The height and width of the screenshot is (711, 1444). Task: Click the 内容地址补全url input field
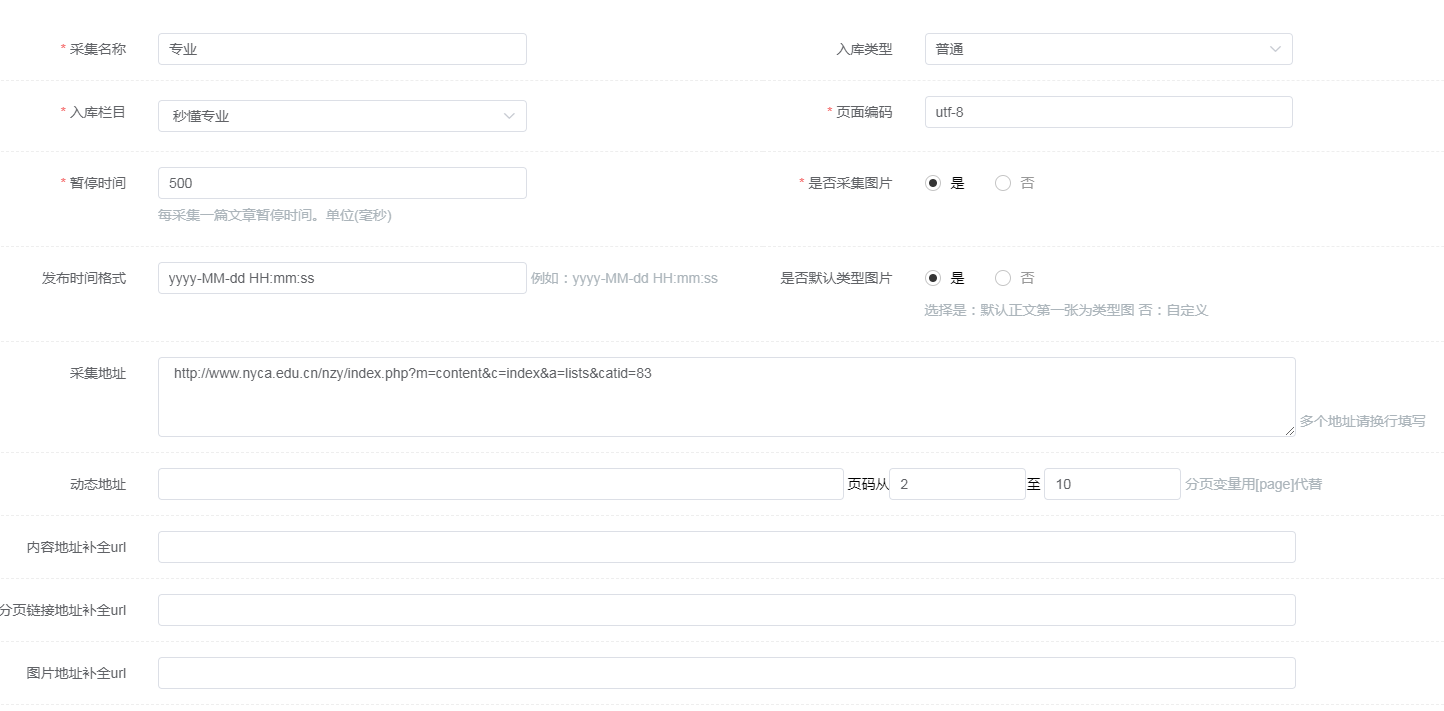click(x=727, y=547)
